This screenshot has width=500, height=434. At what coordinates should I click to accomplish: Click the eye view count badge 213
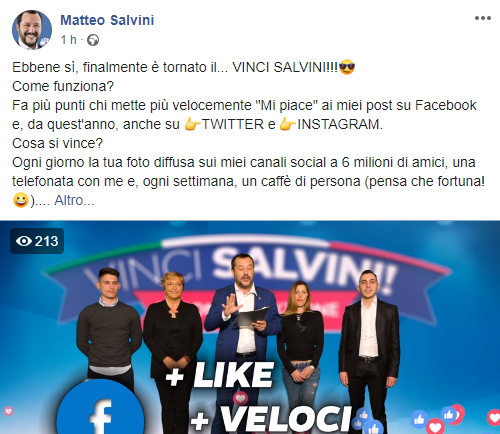point(37,241)
